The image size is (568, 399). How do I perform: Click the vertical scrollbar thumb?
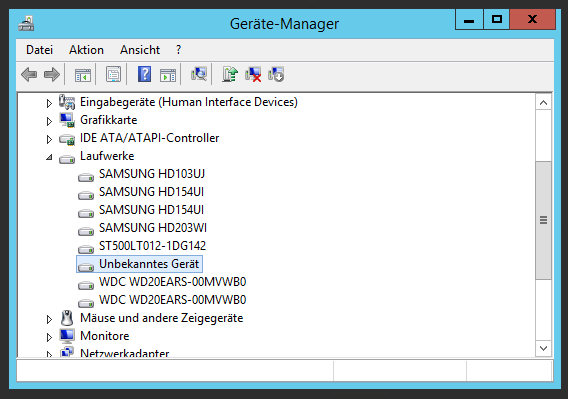(543, 220)
